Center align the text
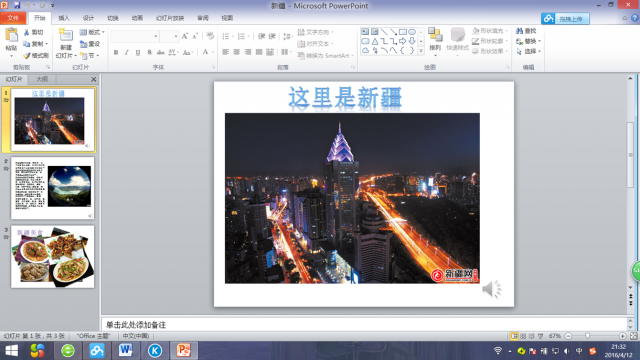Viewport: 640px width, 360px height. (237, 52)
